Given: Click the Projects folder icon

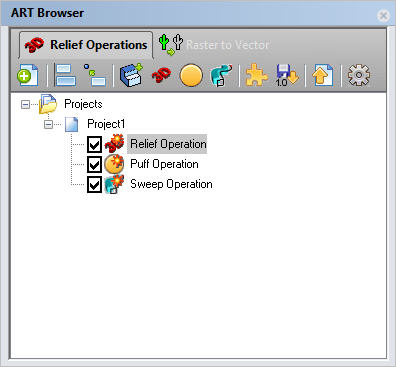Looking at the screenshot, I should click(x=48, y=104).
